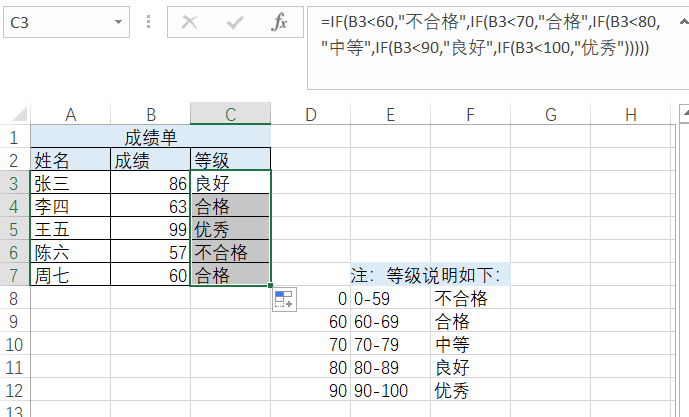This screenshot has width=689, height=417.
Task: Click the Cancel (X) formula icon
Action: click(189, 22)
